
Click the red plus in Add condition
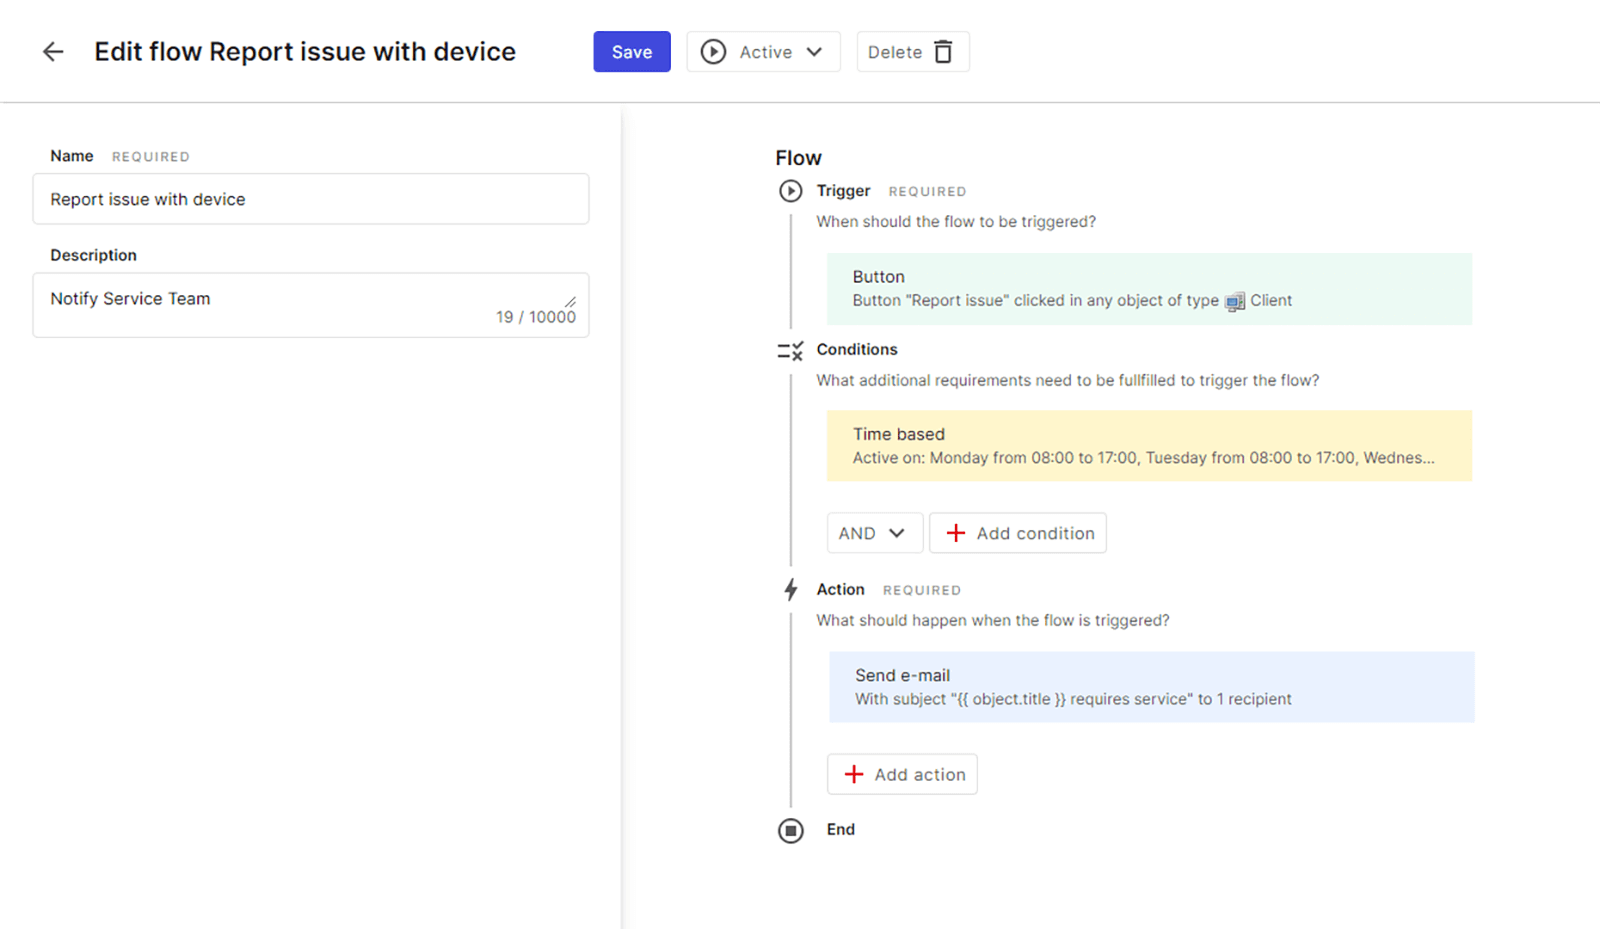956,533
